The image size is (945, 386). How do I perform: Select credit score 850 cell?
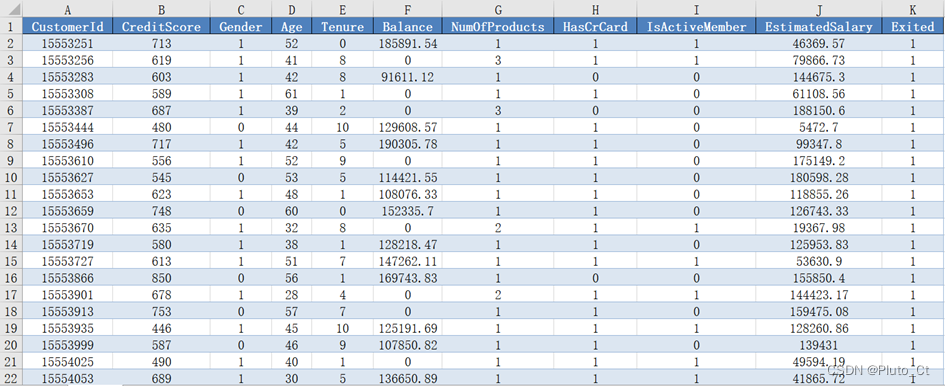coord(161,279)
